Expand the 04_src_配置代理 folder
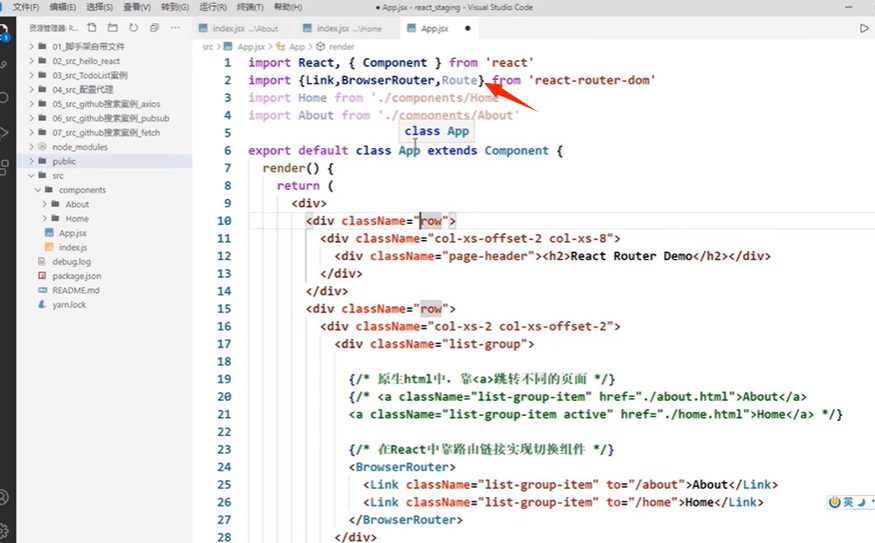This screenshot has width=875, height=543. (32, 89)
